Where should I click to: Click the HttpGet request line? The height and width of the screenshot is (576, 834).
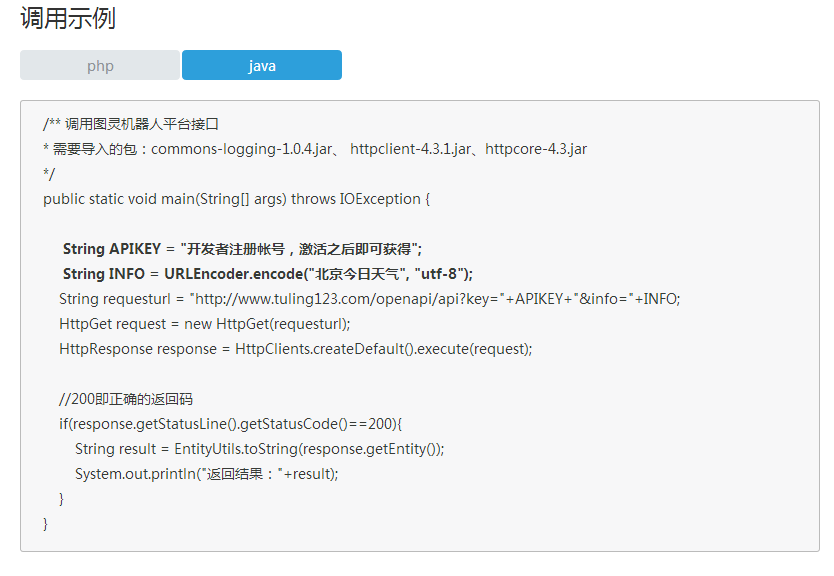(205, 324)
